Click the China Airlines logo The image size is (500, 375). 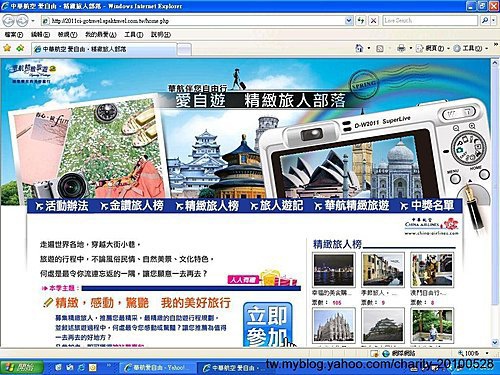pyautogui.click(x=432, y=226)
